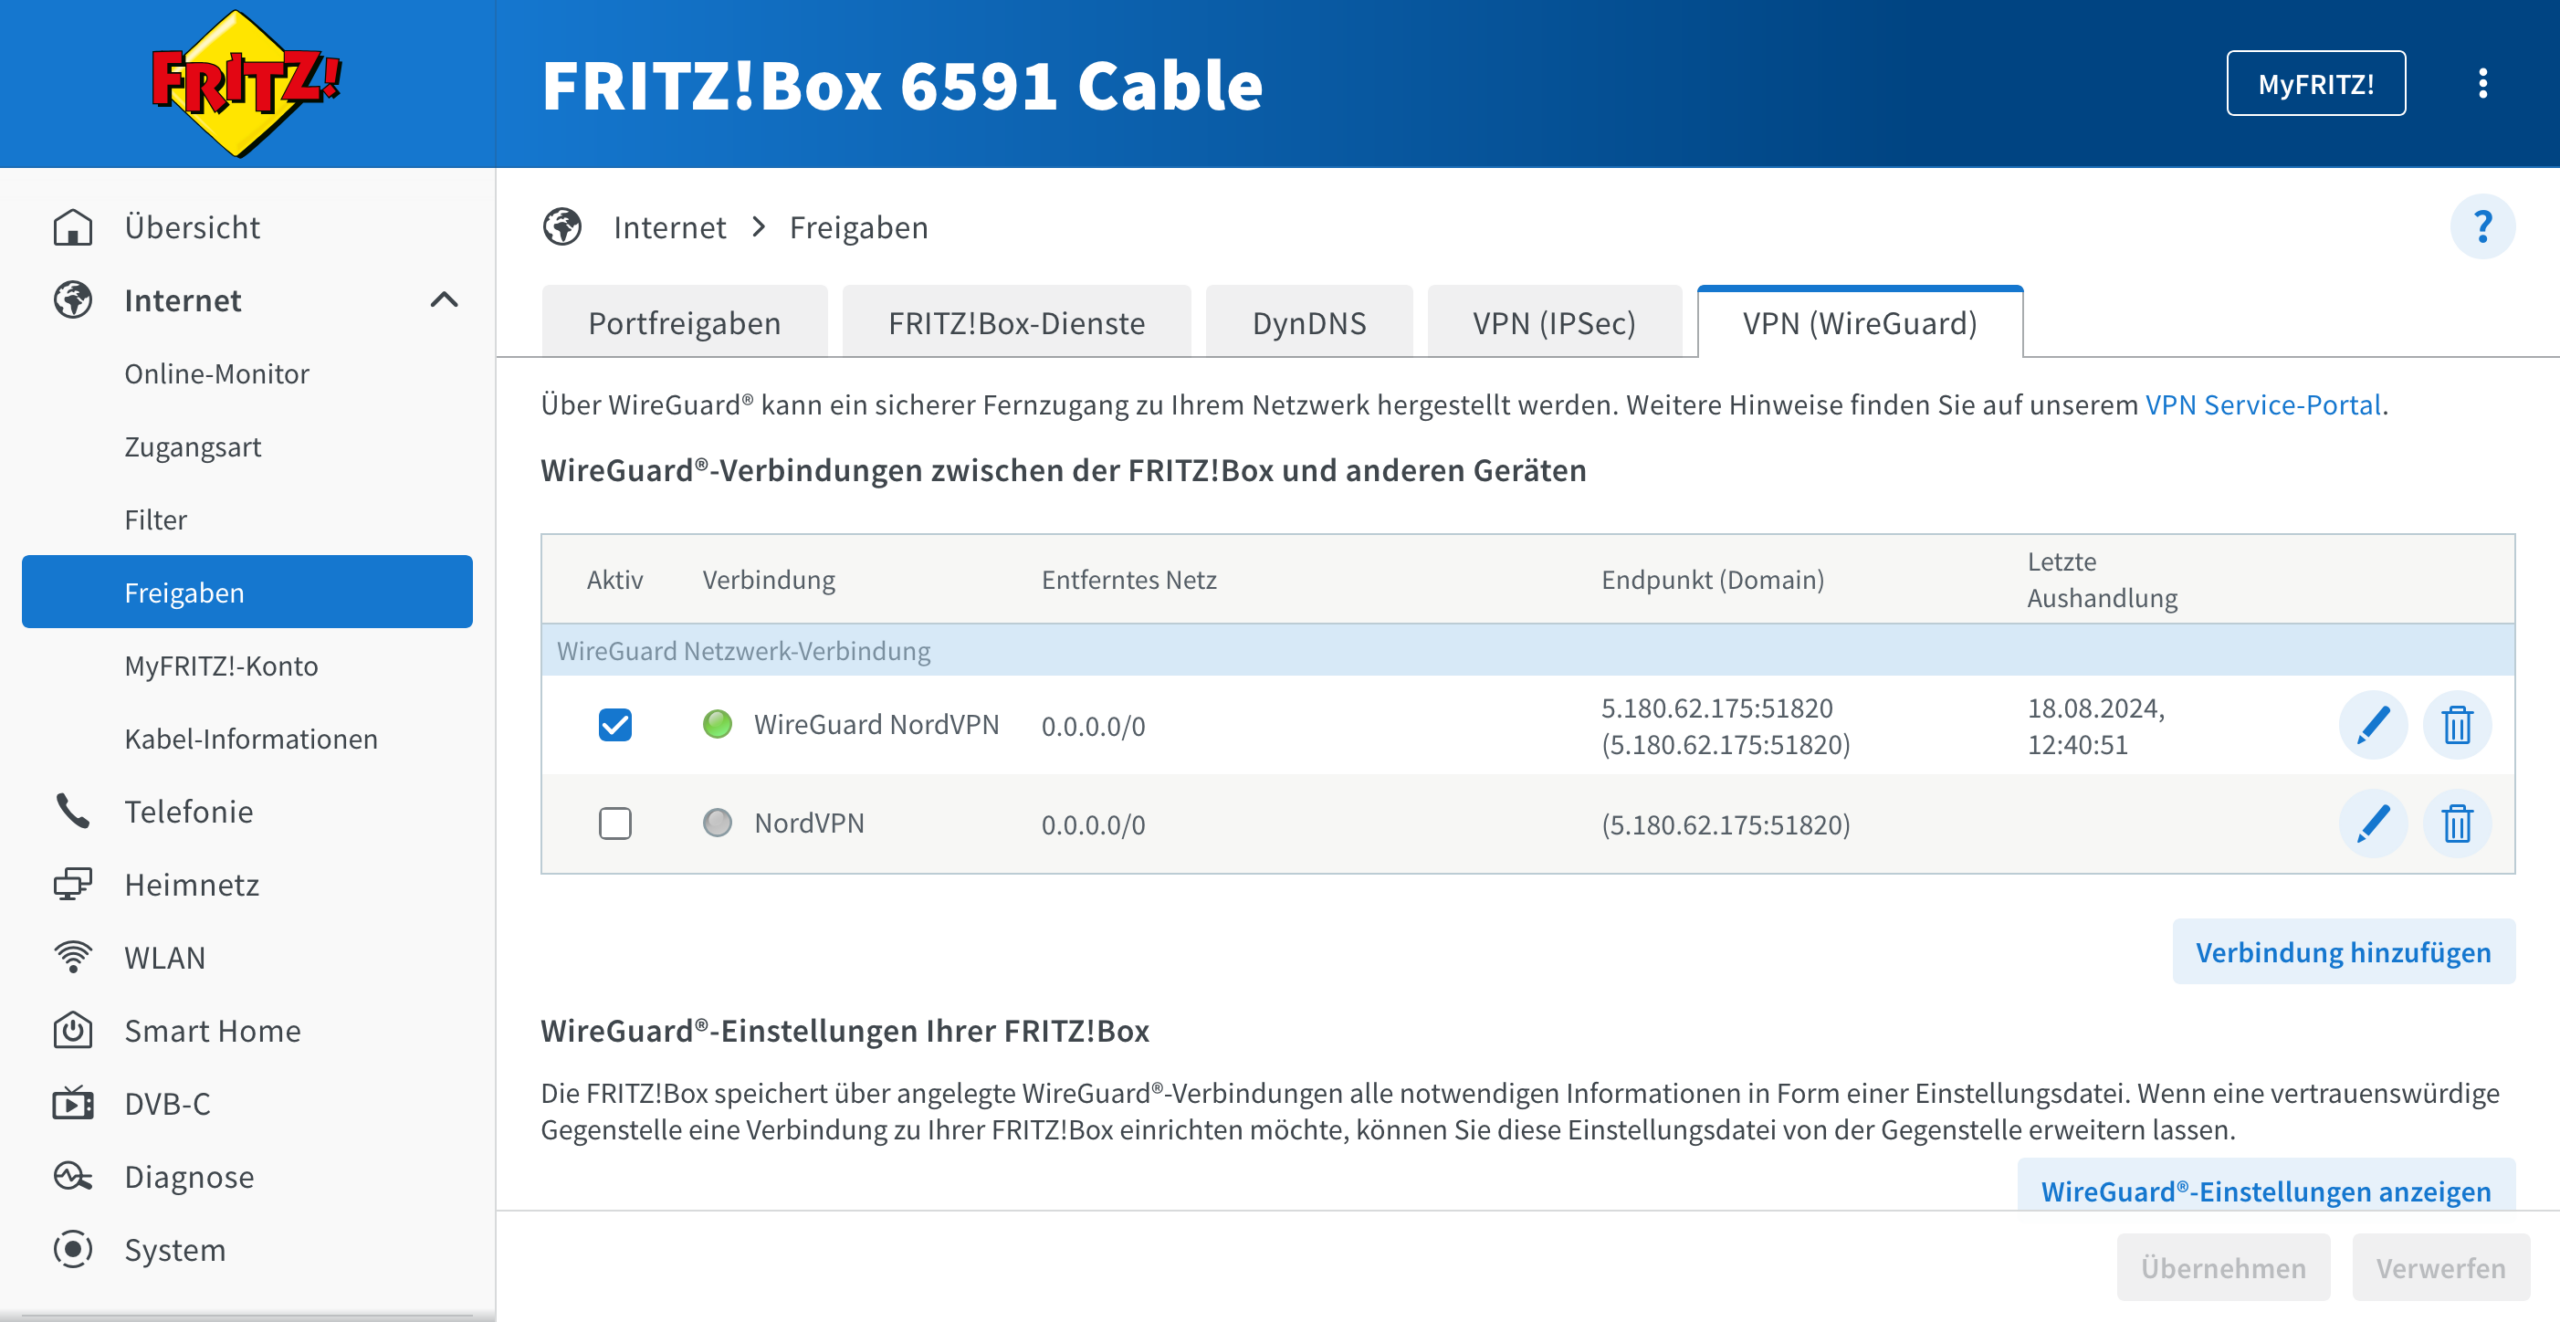
Task: Open Zugangsart in the sidebar
Action: [x=193, y=447]
